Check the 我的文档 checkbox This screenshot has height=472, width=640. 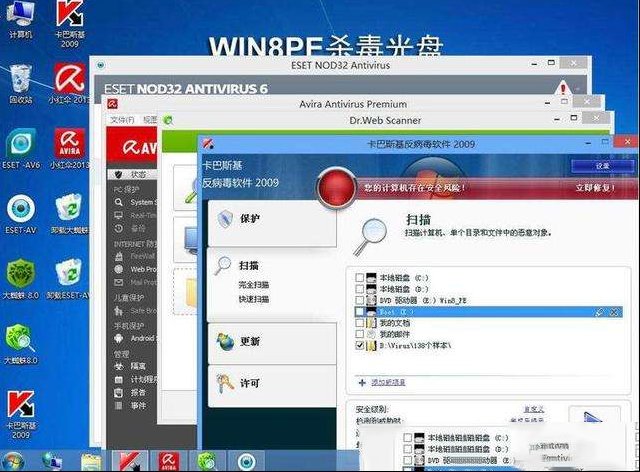[359, 323]
